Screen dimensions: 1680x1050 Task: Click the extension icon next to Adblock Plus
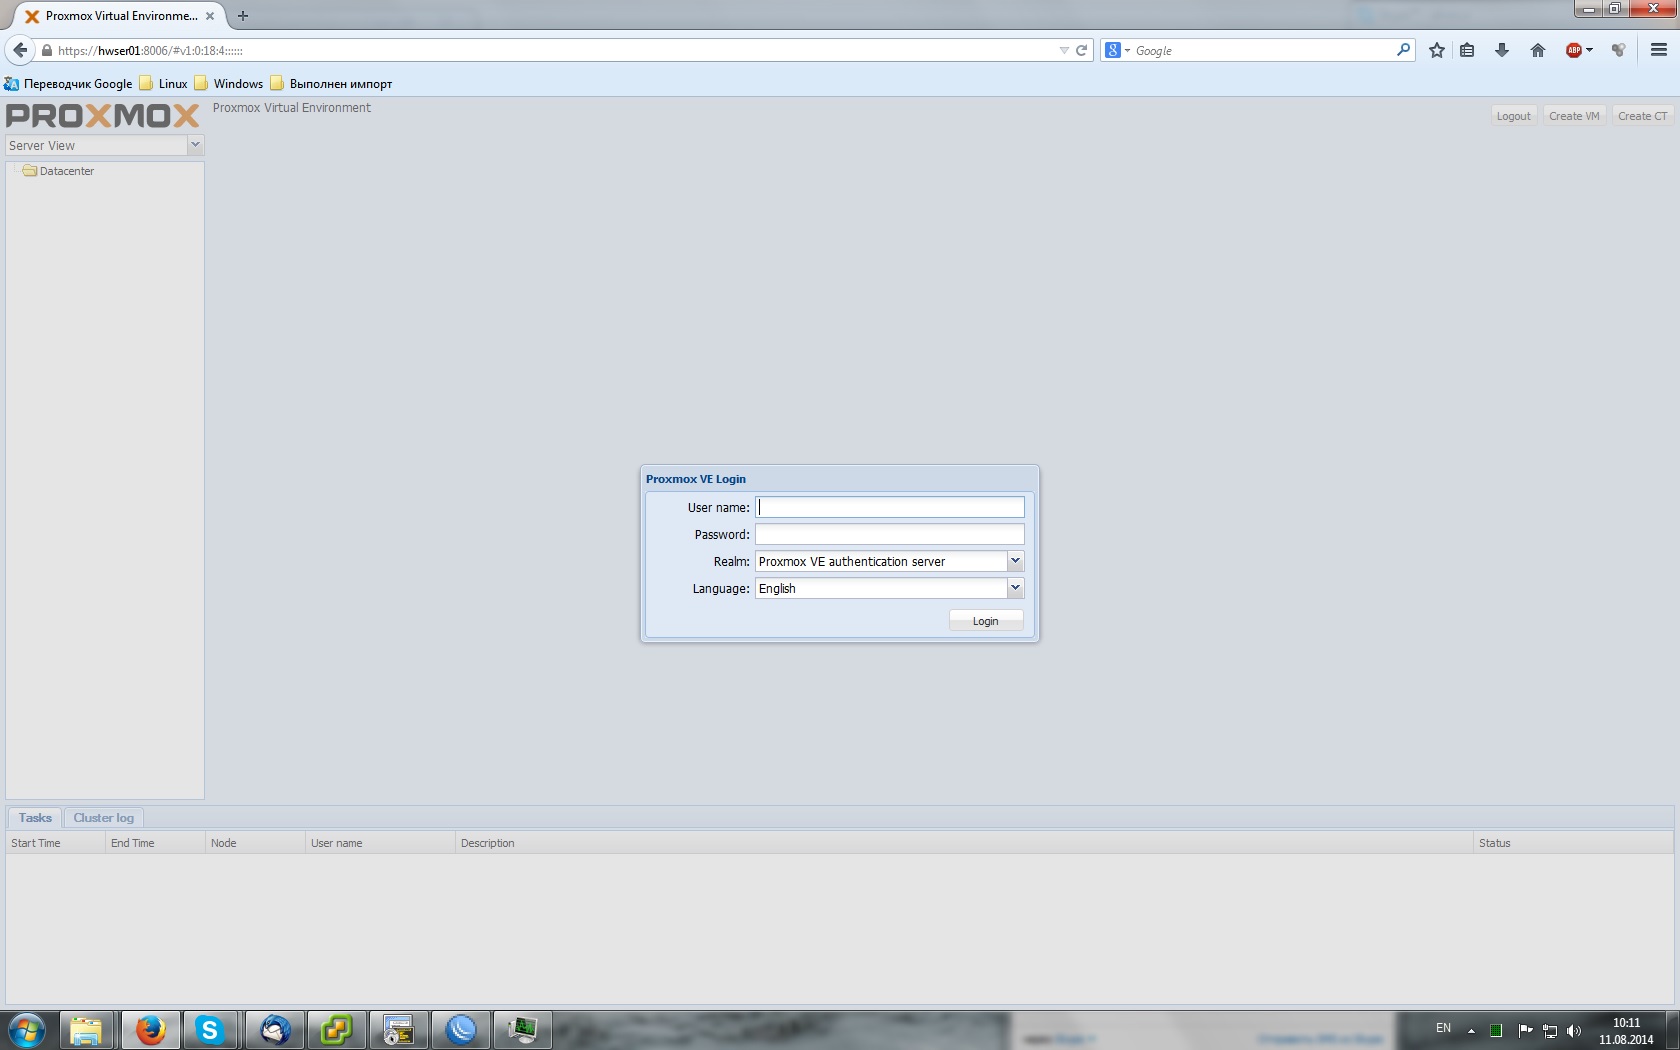coord(1618,50)
